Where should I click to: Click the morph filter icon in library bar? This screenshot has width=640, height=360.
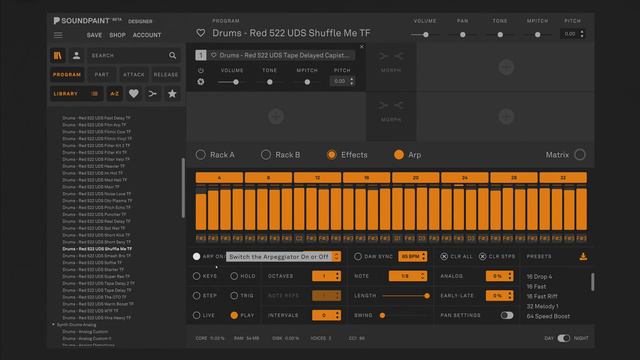pyautogui.click(x=153, y=94)
